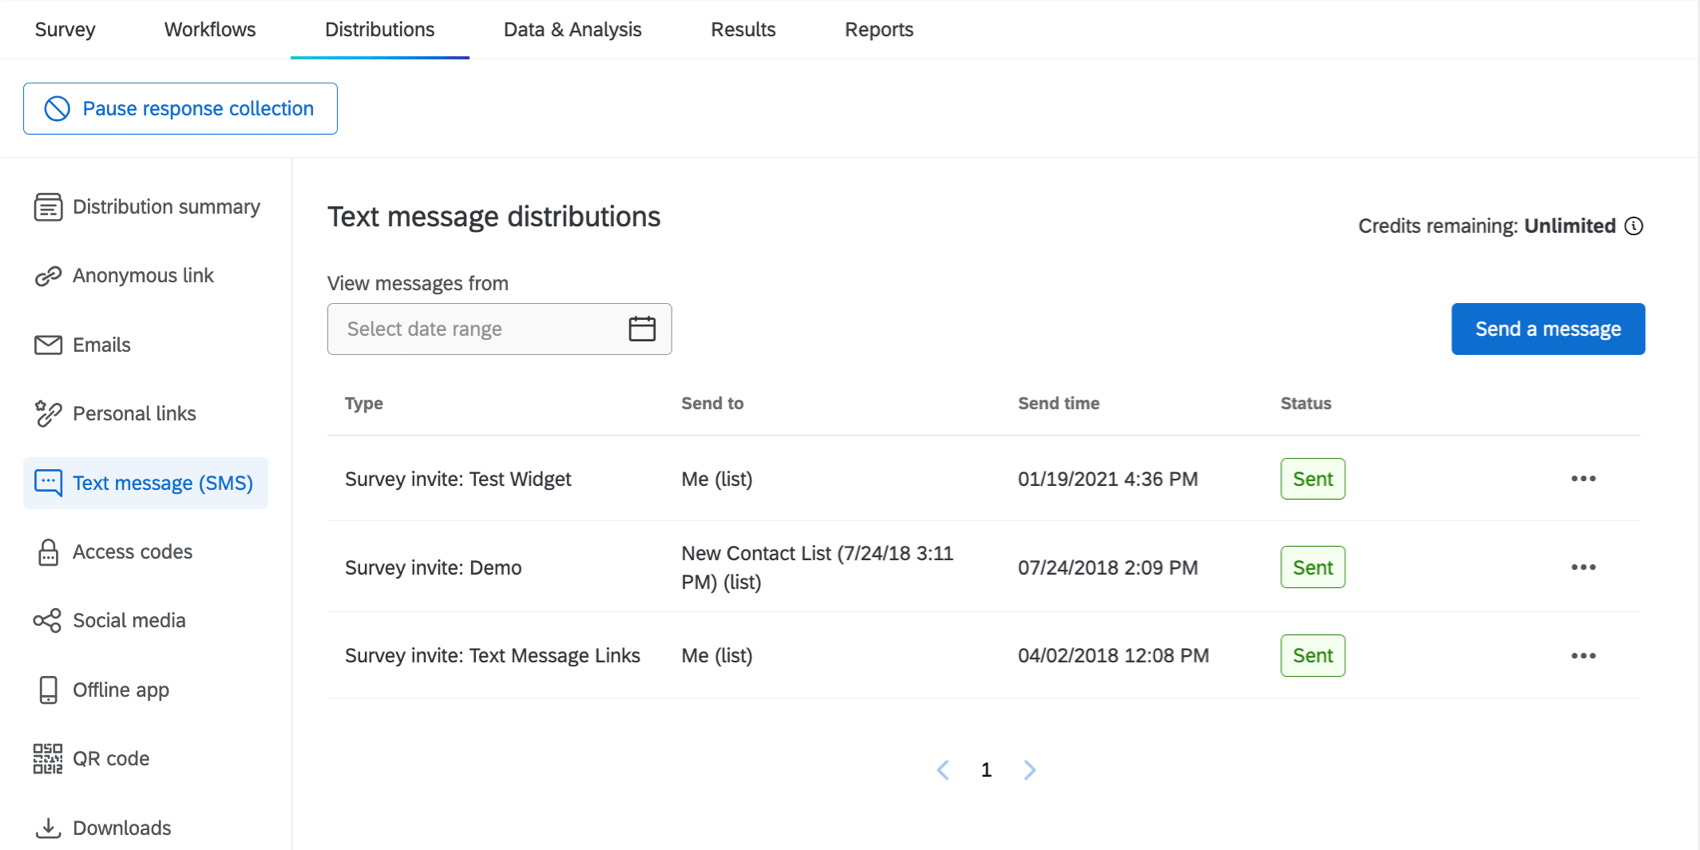The height and width of the screenshot is (850, 1700).
Task: Go to next page of messages
Action: point(1029,770)
